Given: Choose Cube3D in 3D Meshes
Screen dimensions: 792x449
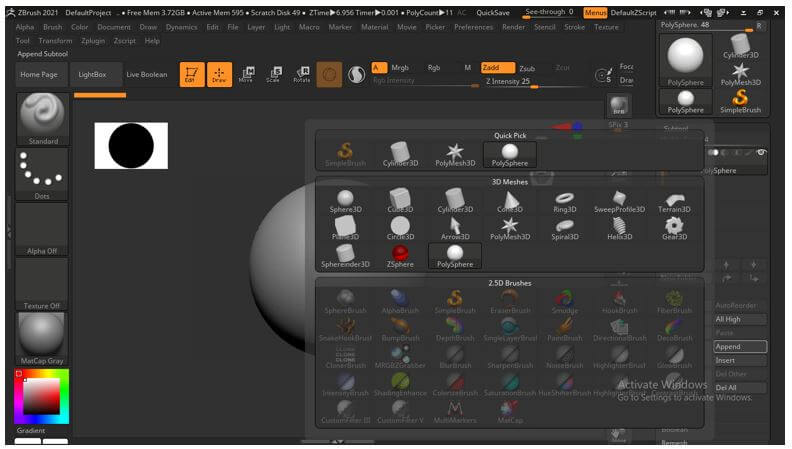Looking at the screenshot, I should 400,202.
